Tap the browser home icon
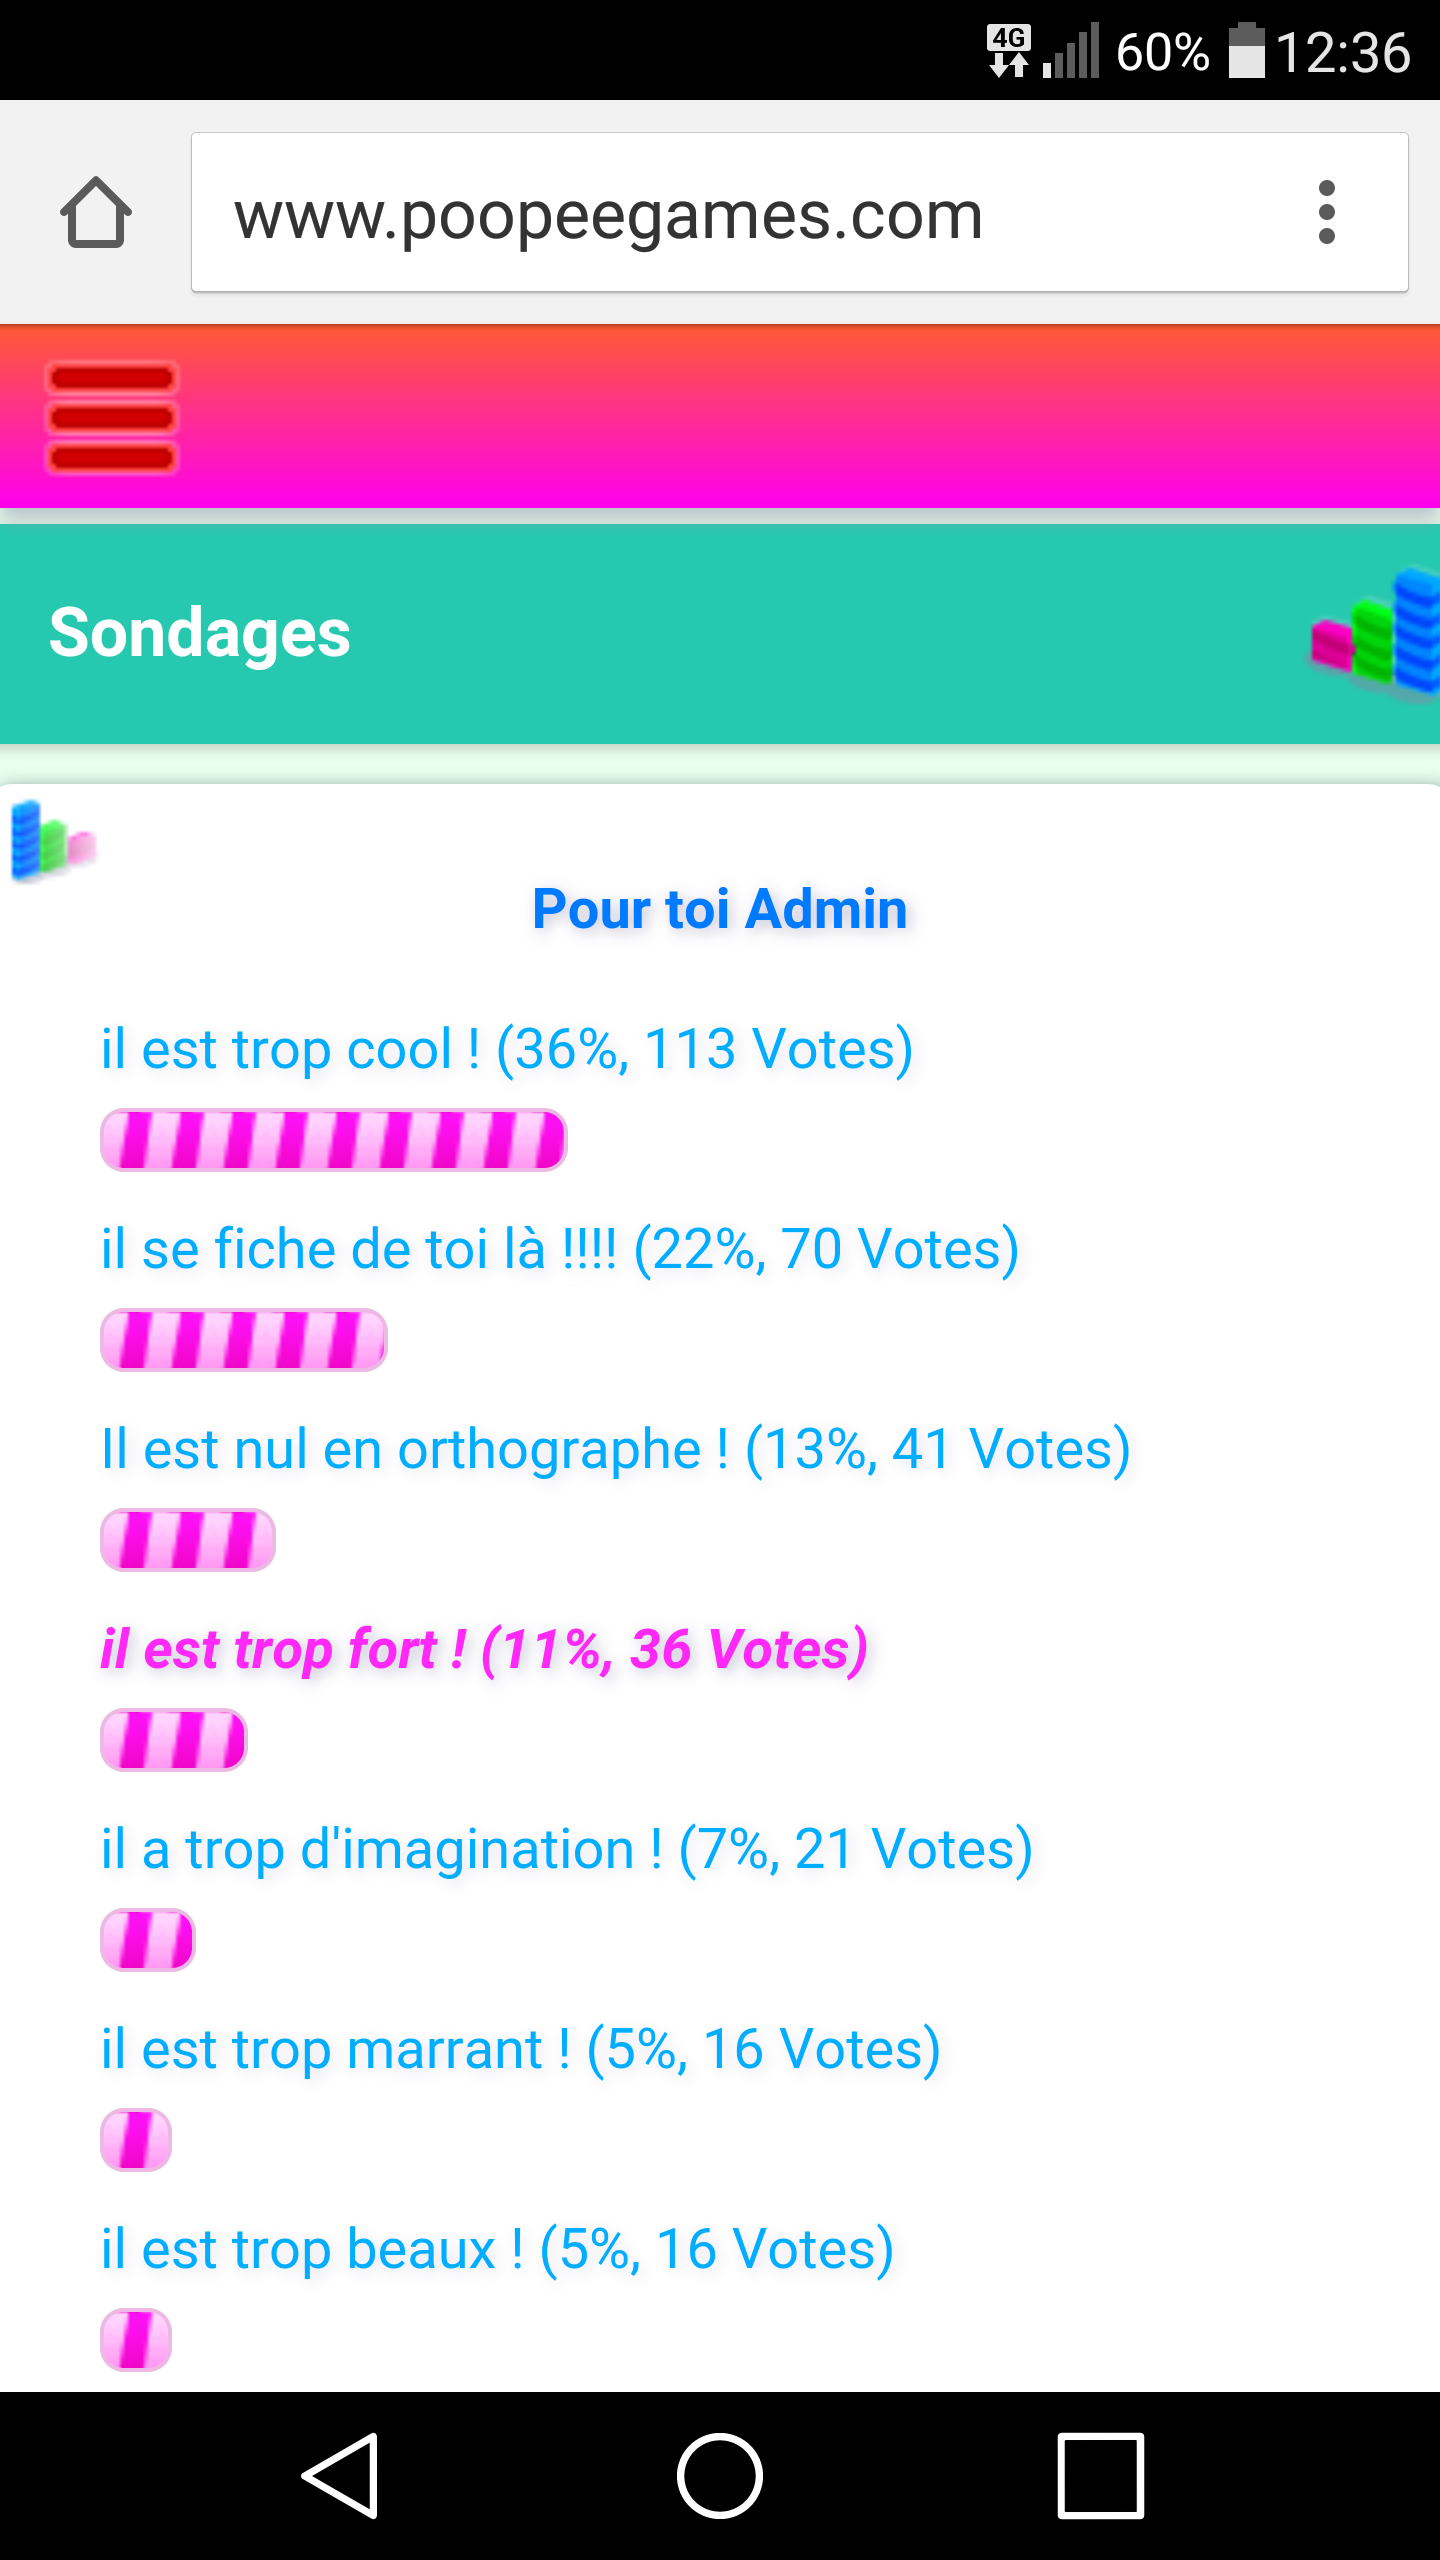1440x2560 pixels. [96, 212]
